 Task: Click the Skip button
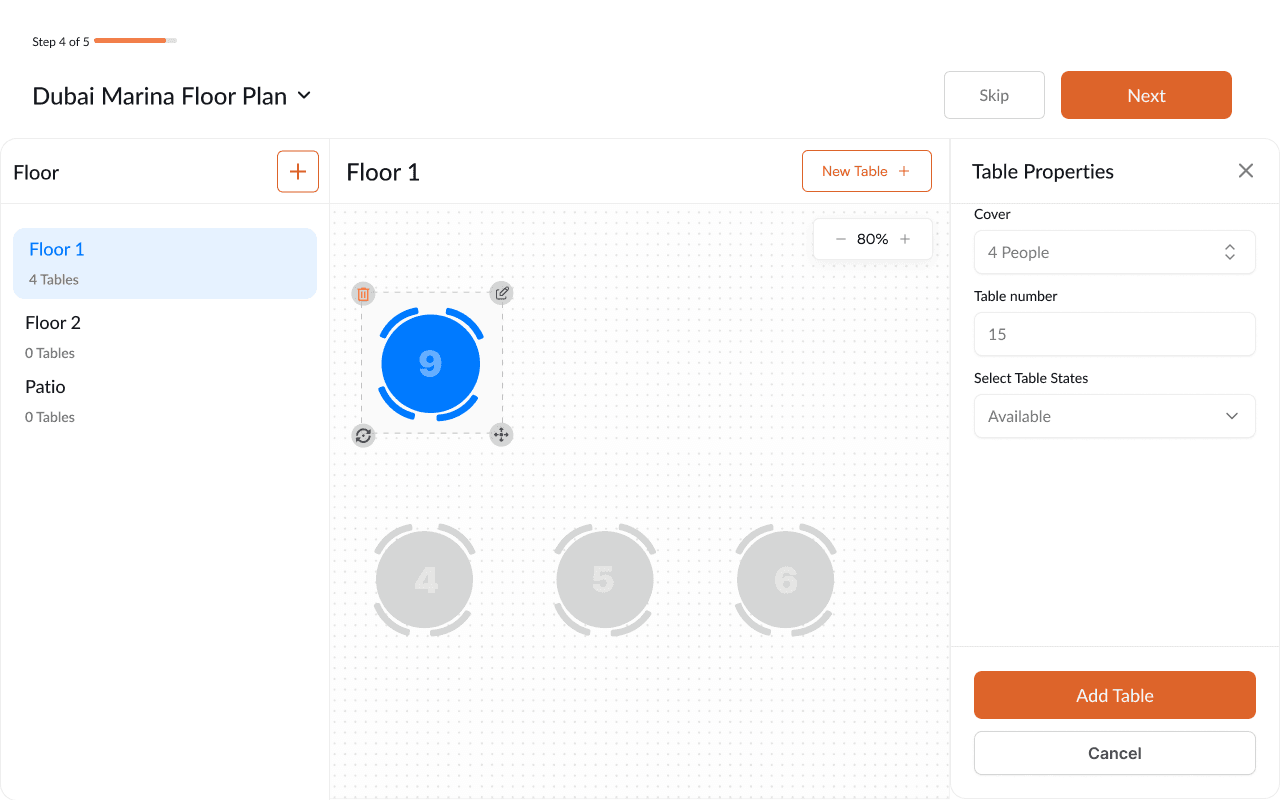click(x=994, y=94)
